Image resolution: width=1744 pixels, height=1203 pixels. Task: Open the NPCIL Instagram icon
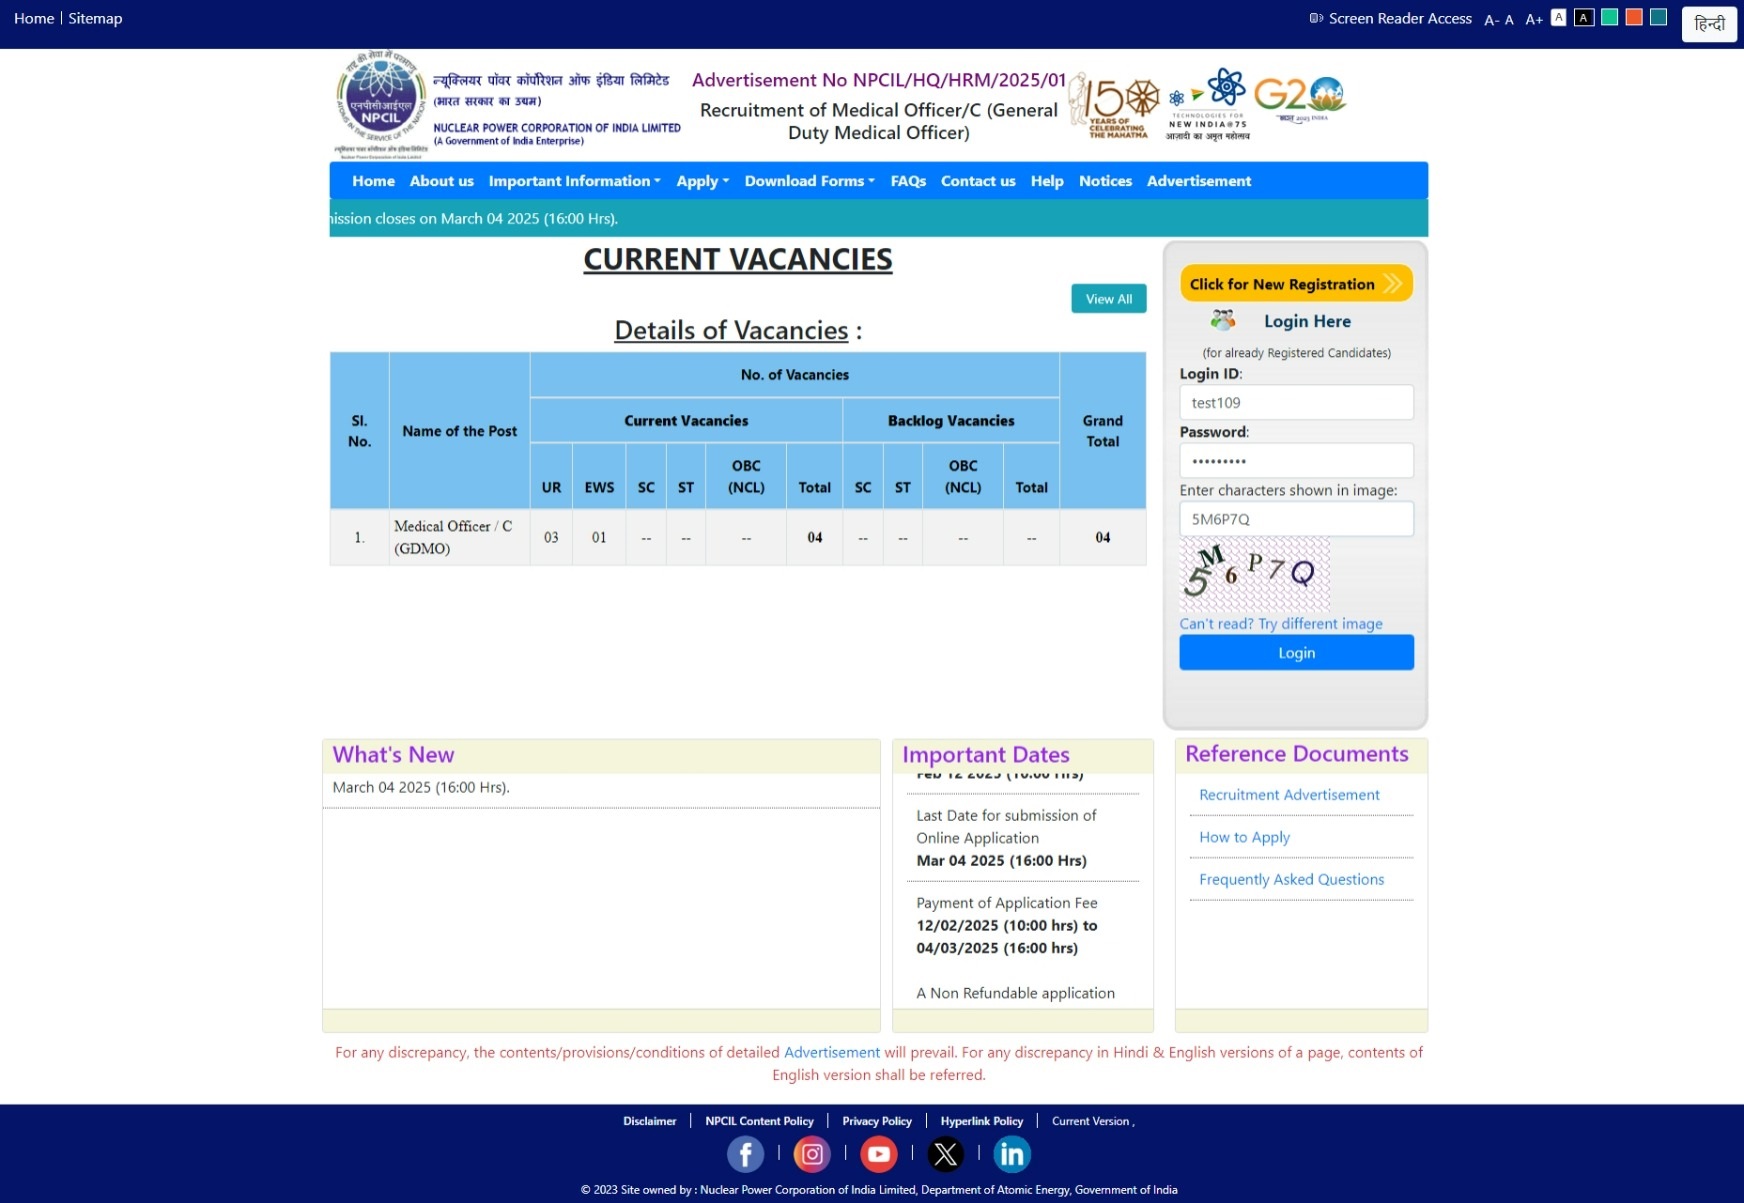pos(812,1154)
